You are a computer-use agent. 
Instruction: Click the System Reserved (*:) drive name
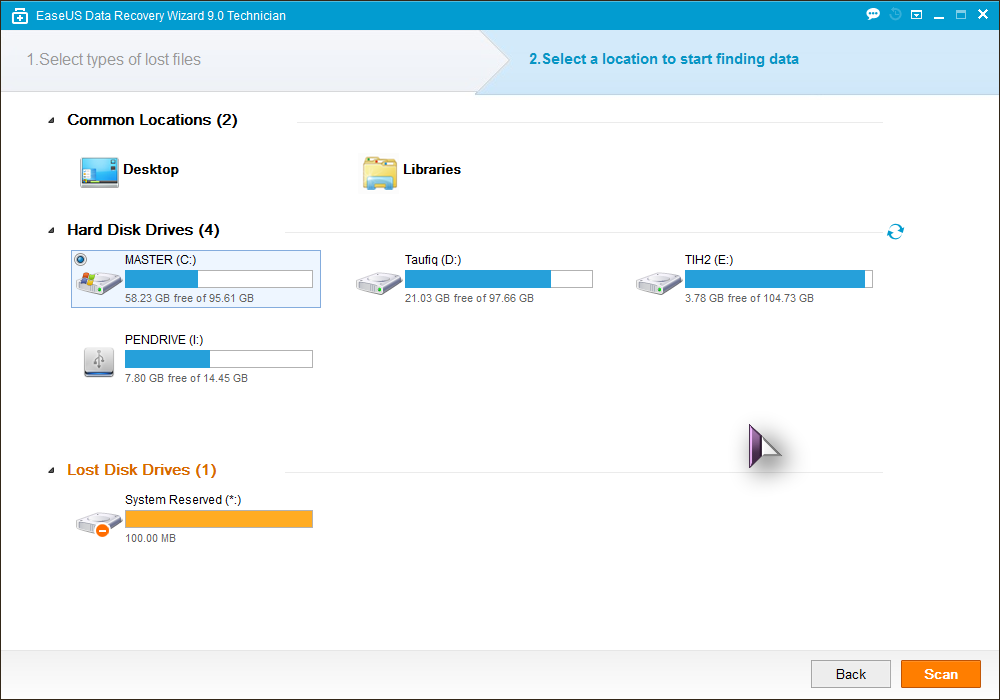[x=183, y=500]
